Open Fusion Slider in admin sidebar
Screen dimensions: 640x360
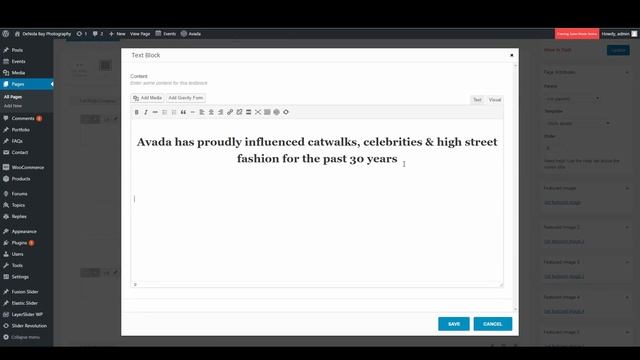pos(27,292)
